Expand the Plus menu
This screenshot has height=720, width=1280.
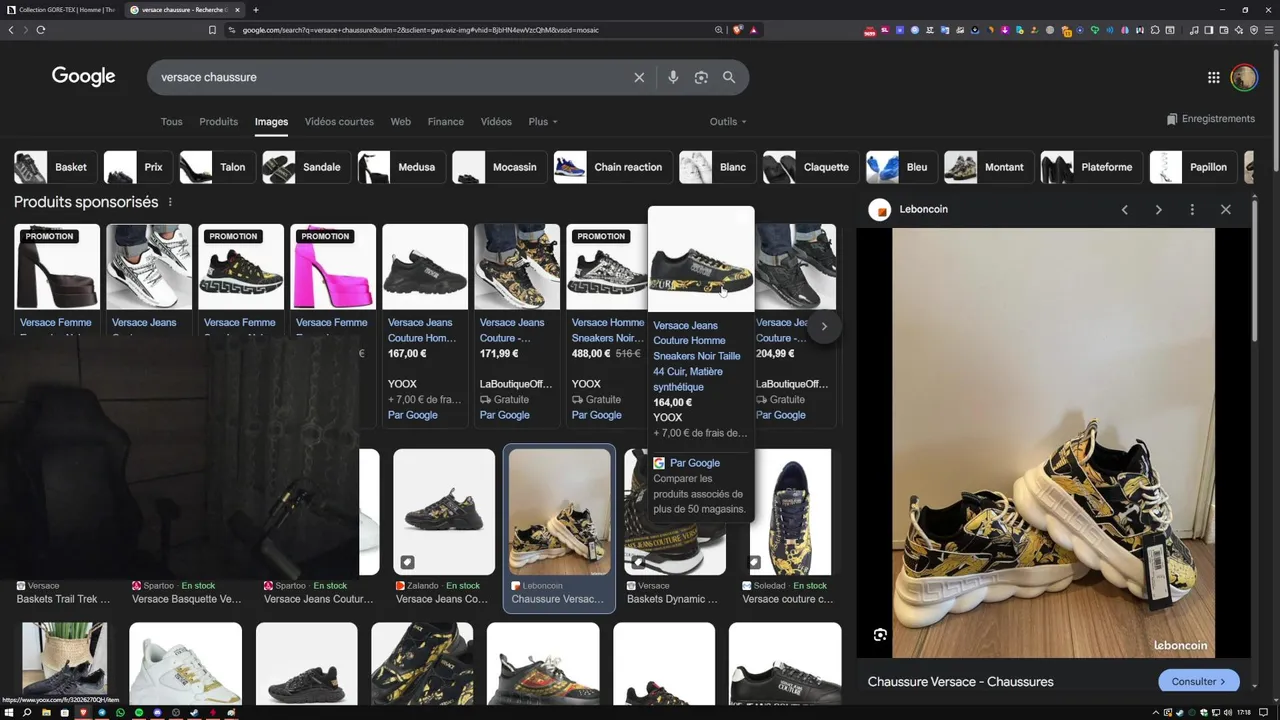tap(543, 122)
